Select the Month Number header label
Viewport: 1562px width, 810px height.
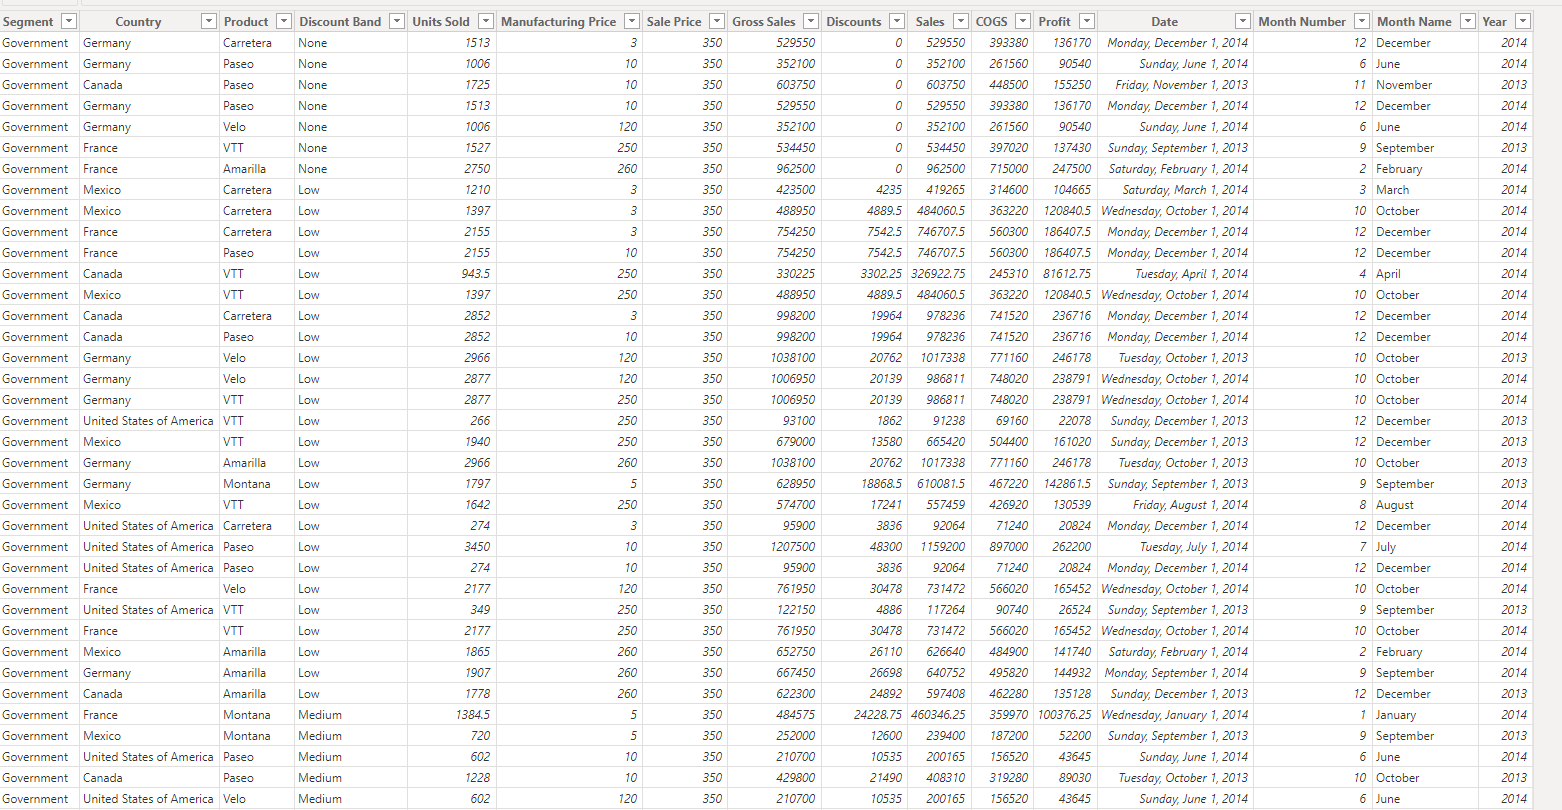pyautogui.click(x=1302, y=21)
